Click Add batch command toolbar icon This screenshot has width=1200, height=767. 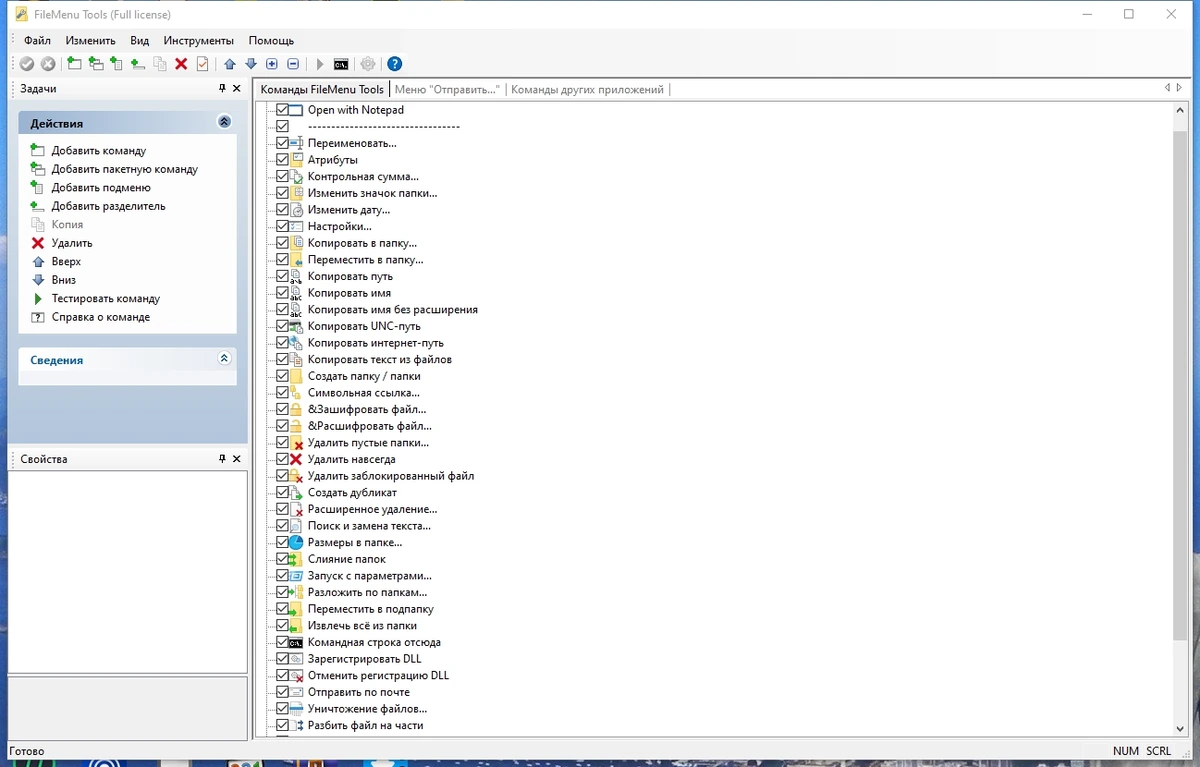pyautogui.click(x=96, y=64)
